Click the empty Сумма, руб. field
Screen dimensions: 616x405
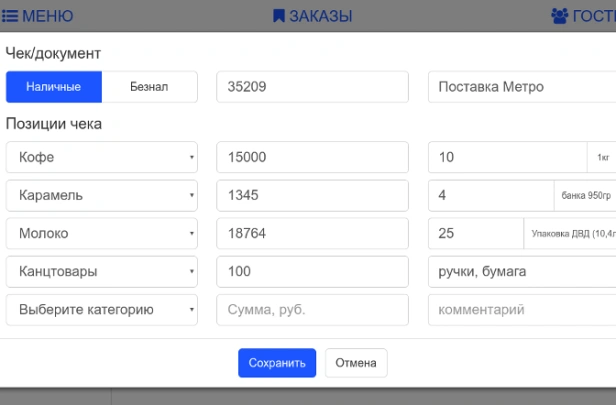[312, 310]
